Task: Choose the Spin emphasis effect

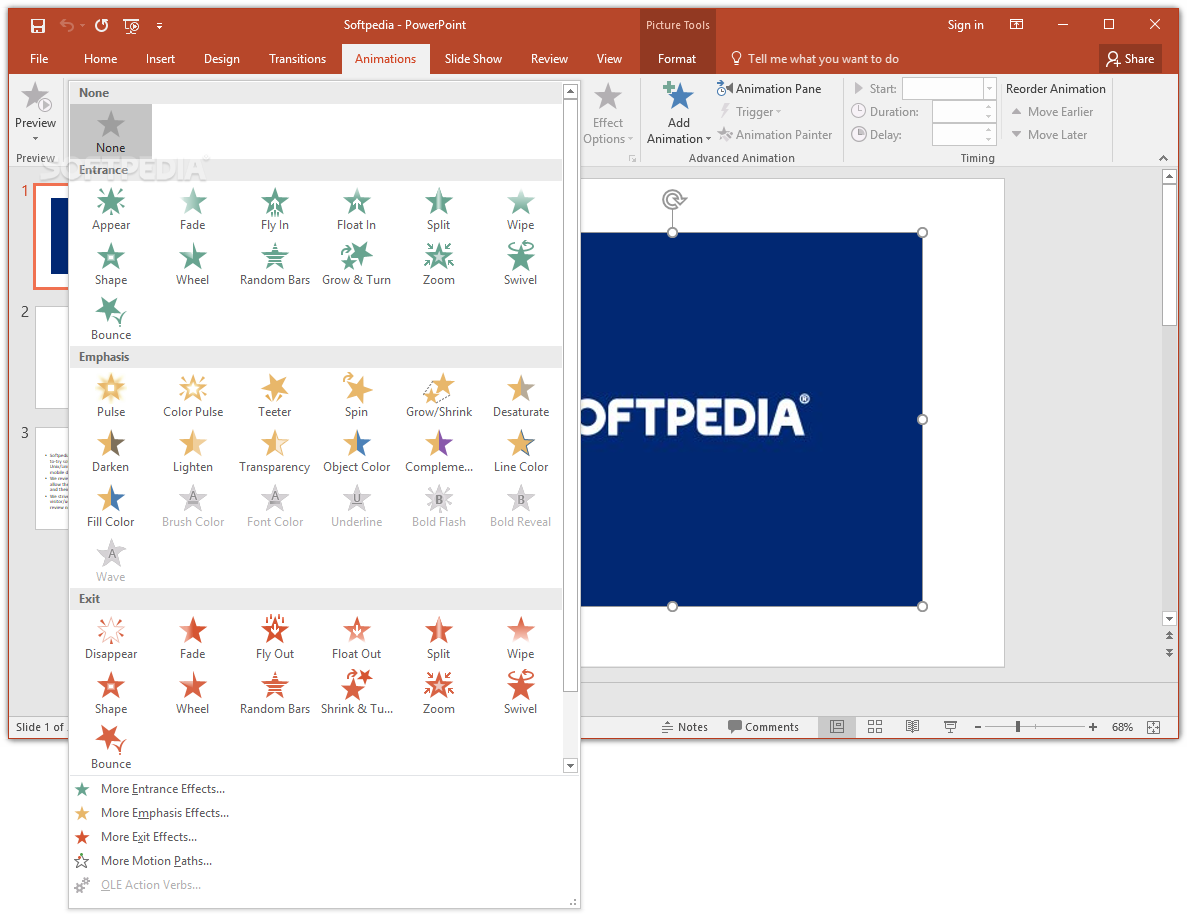Action: (x=357, y=396)
